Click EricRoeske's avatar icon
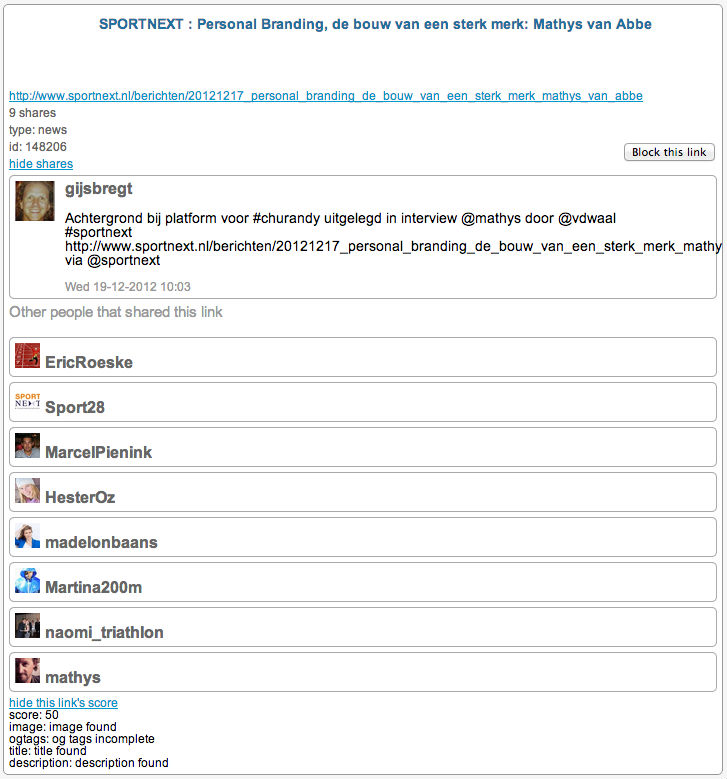Image resolution: width=727 pixels, height=779 pixels. [28, 356]
